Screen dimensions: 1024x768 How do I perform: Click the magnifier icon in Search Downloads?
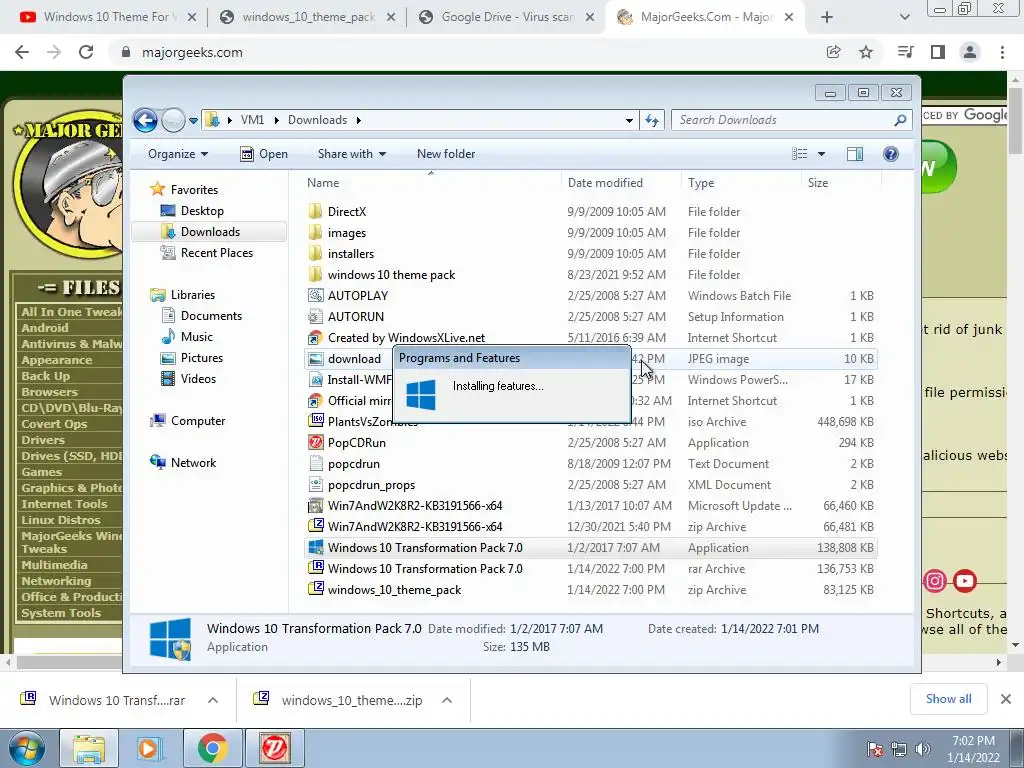(901, 120)
